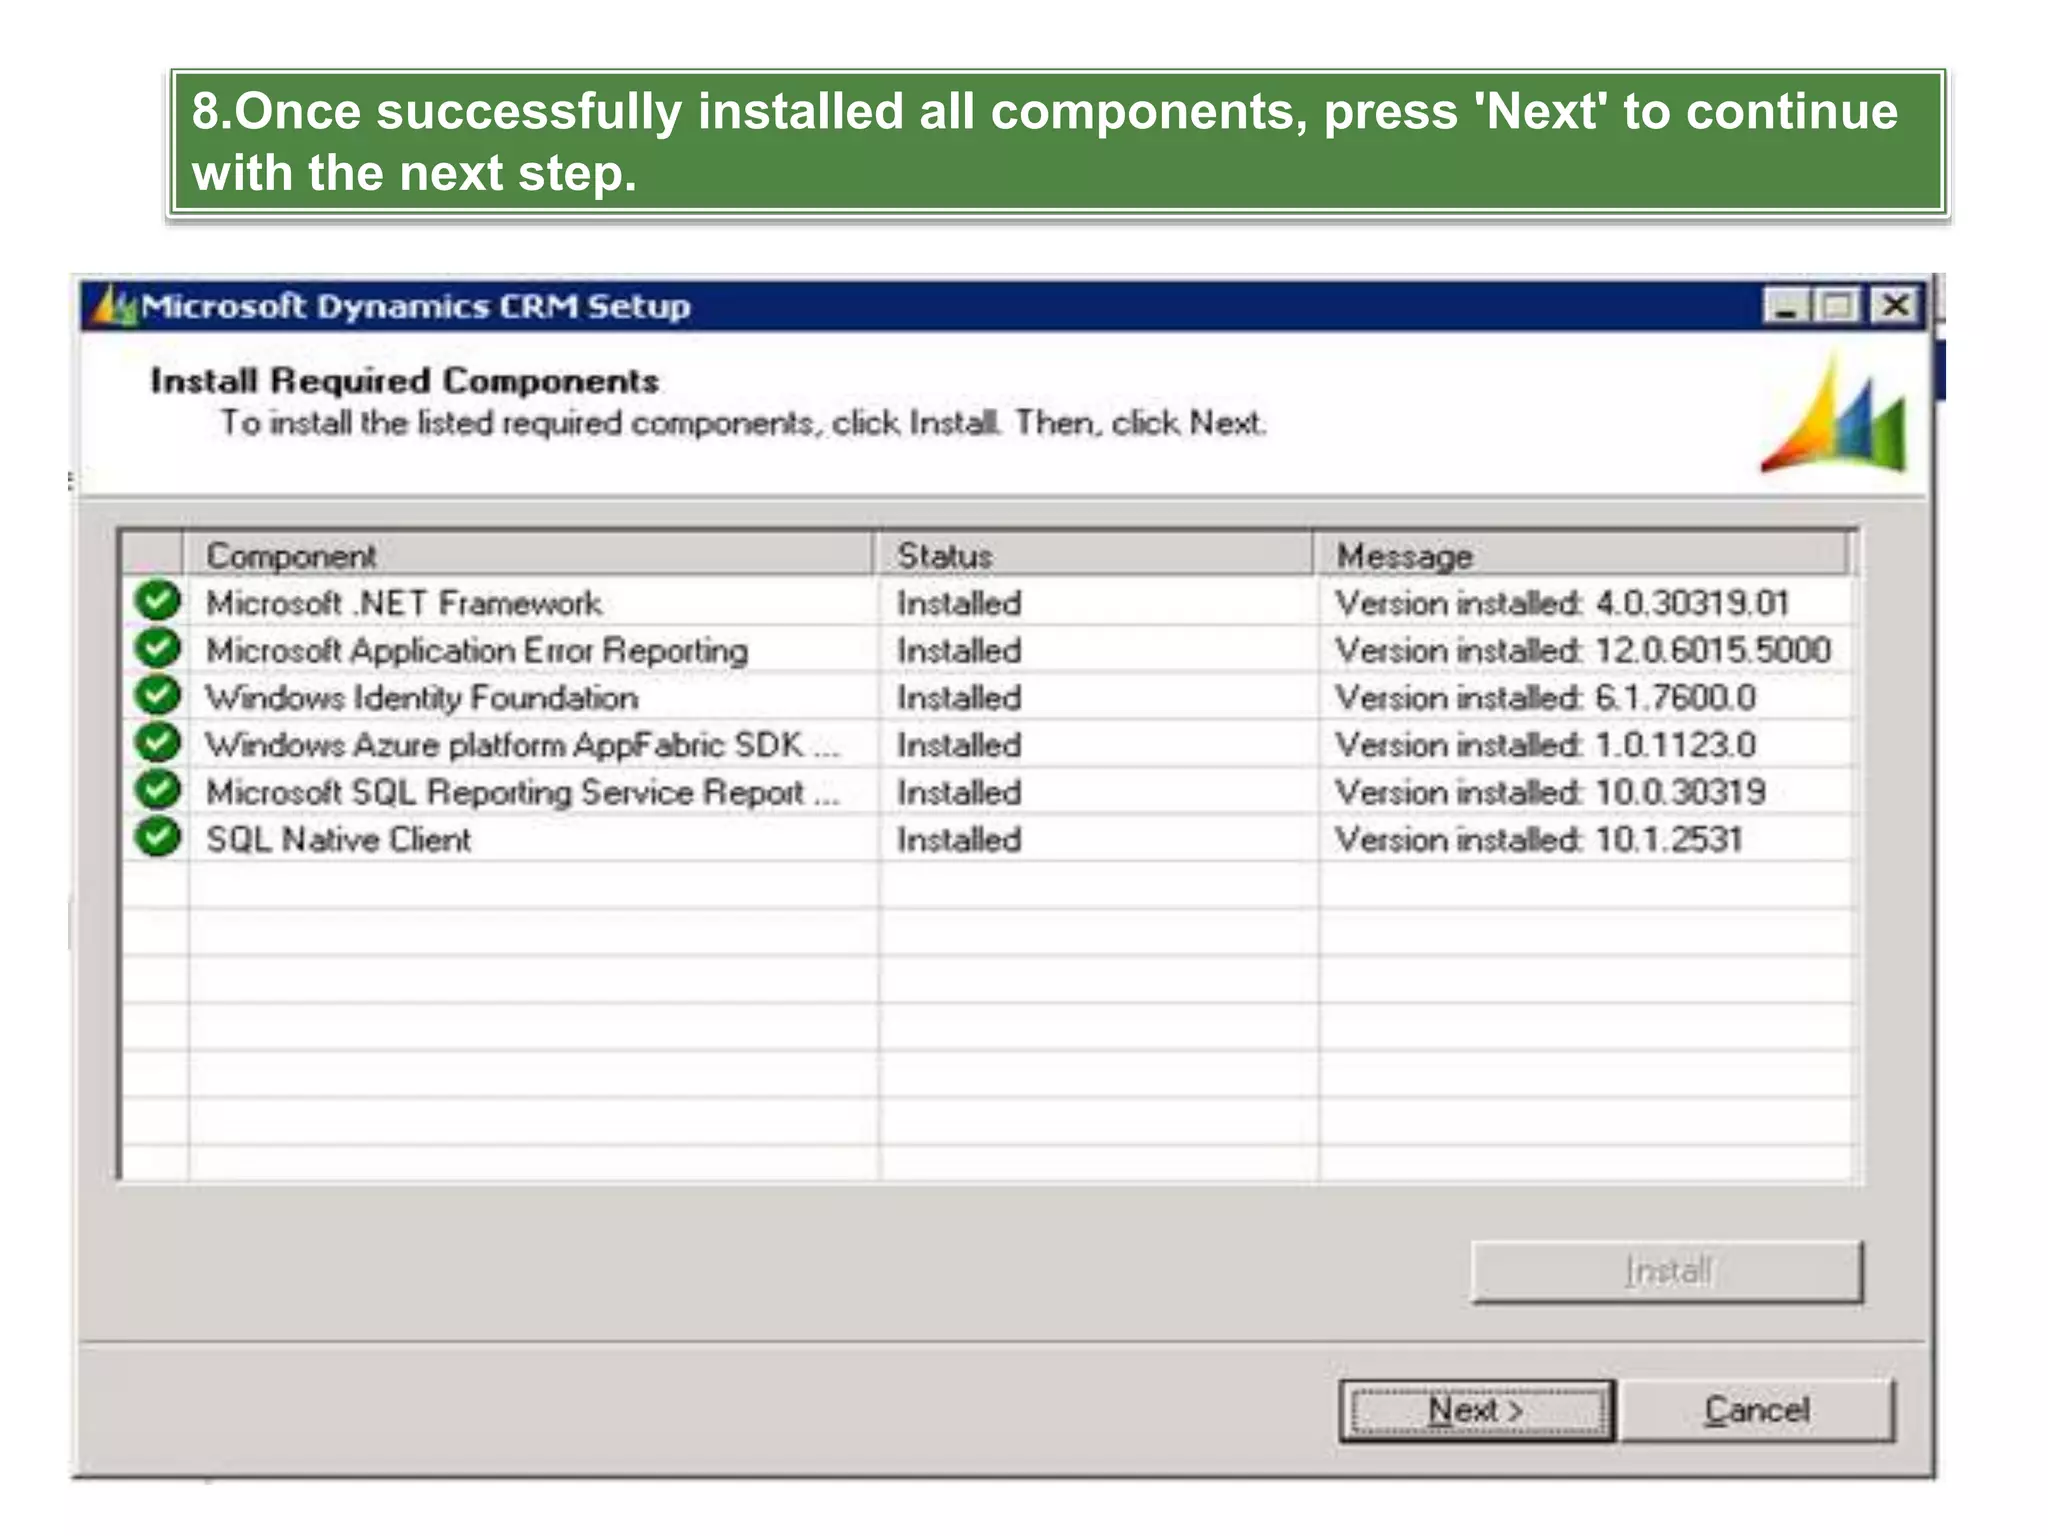Click the green check beside Microsoft Application Error Reporting
This screenshot has width=2048, height=1536.
tap(158, 648)
